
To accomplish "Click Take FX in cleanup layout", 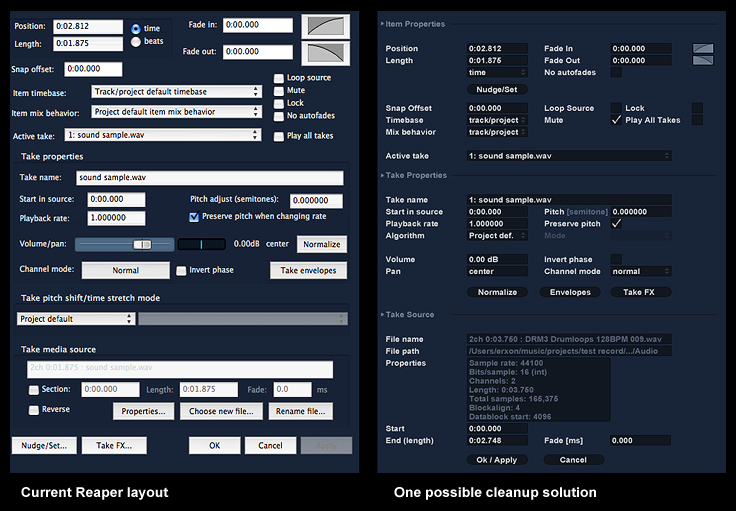I will coord(641,292).
